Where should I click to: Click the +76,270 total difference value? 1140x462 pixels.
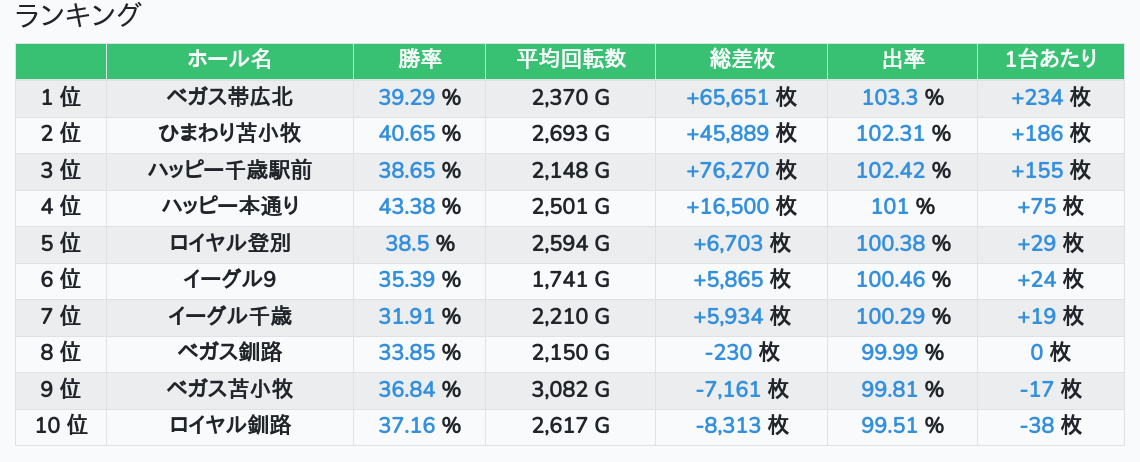pos(727,171)
